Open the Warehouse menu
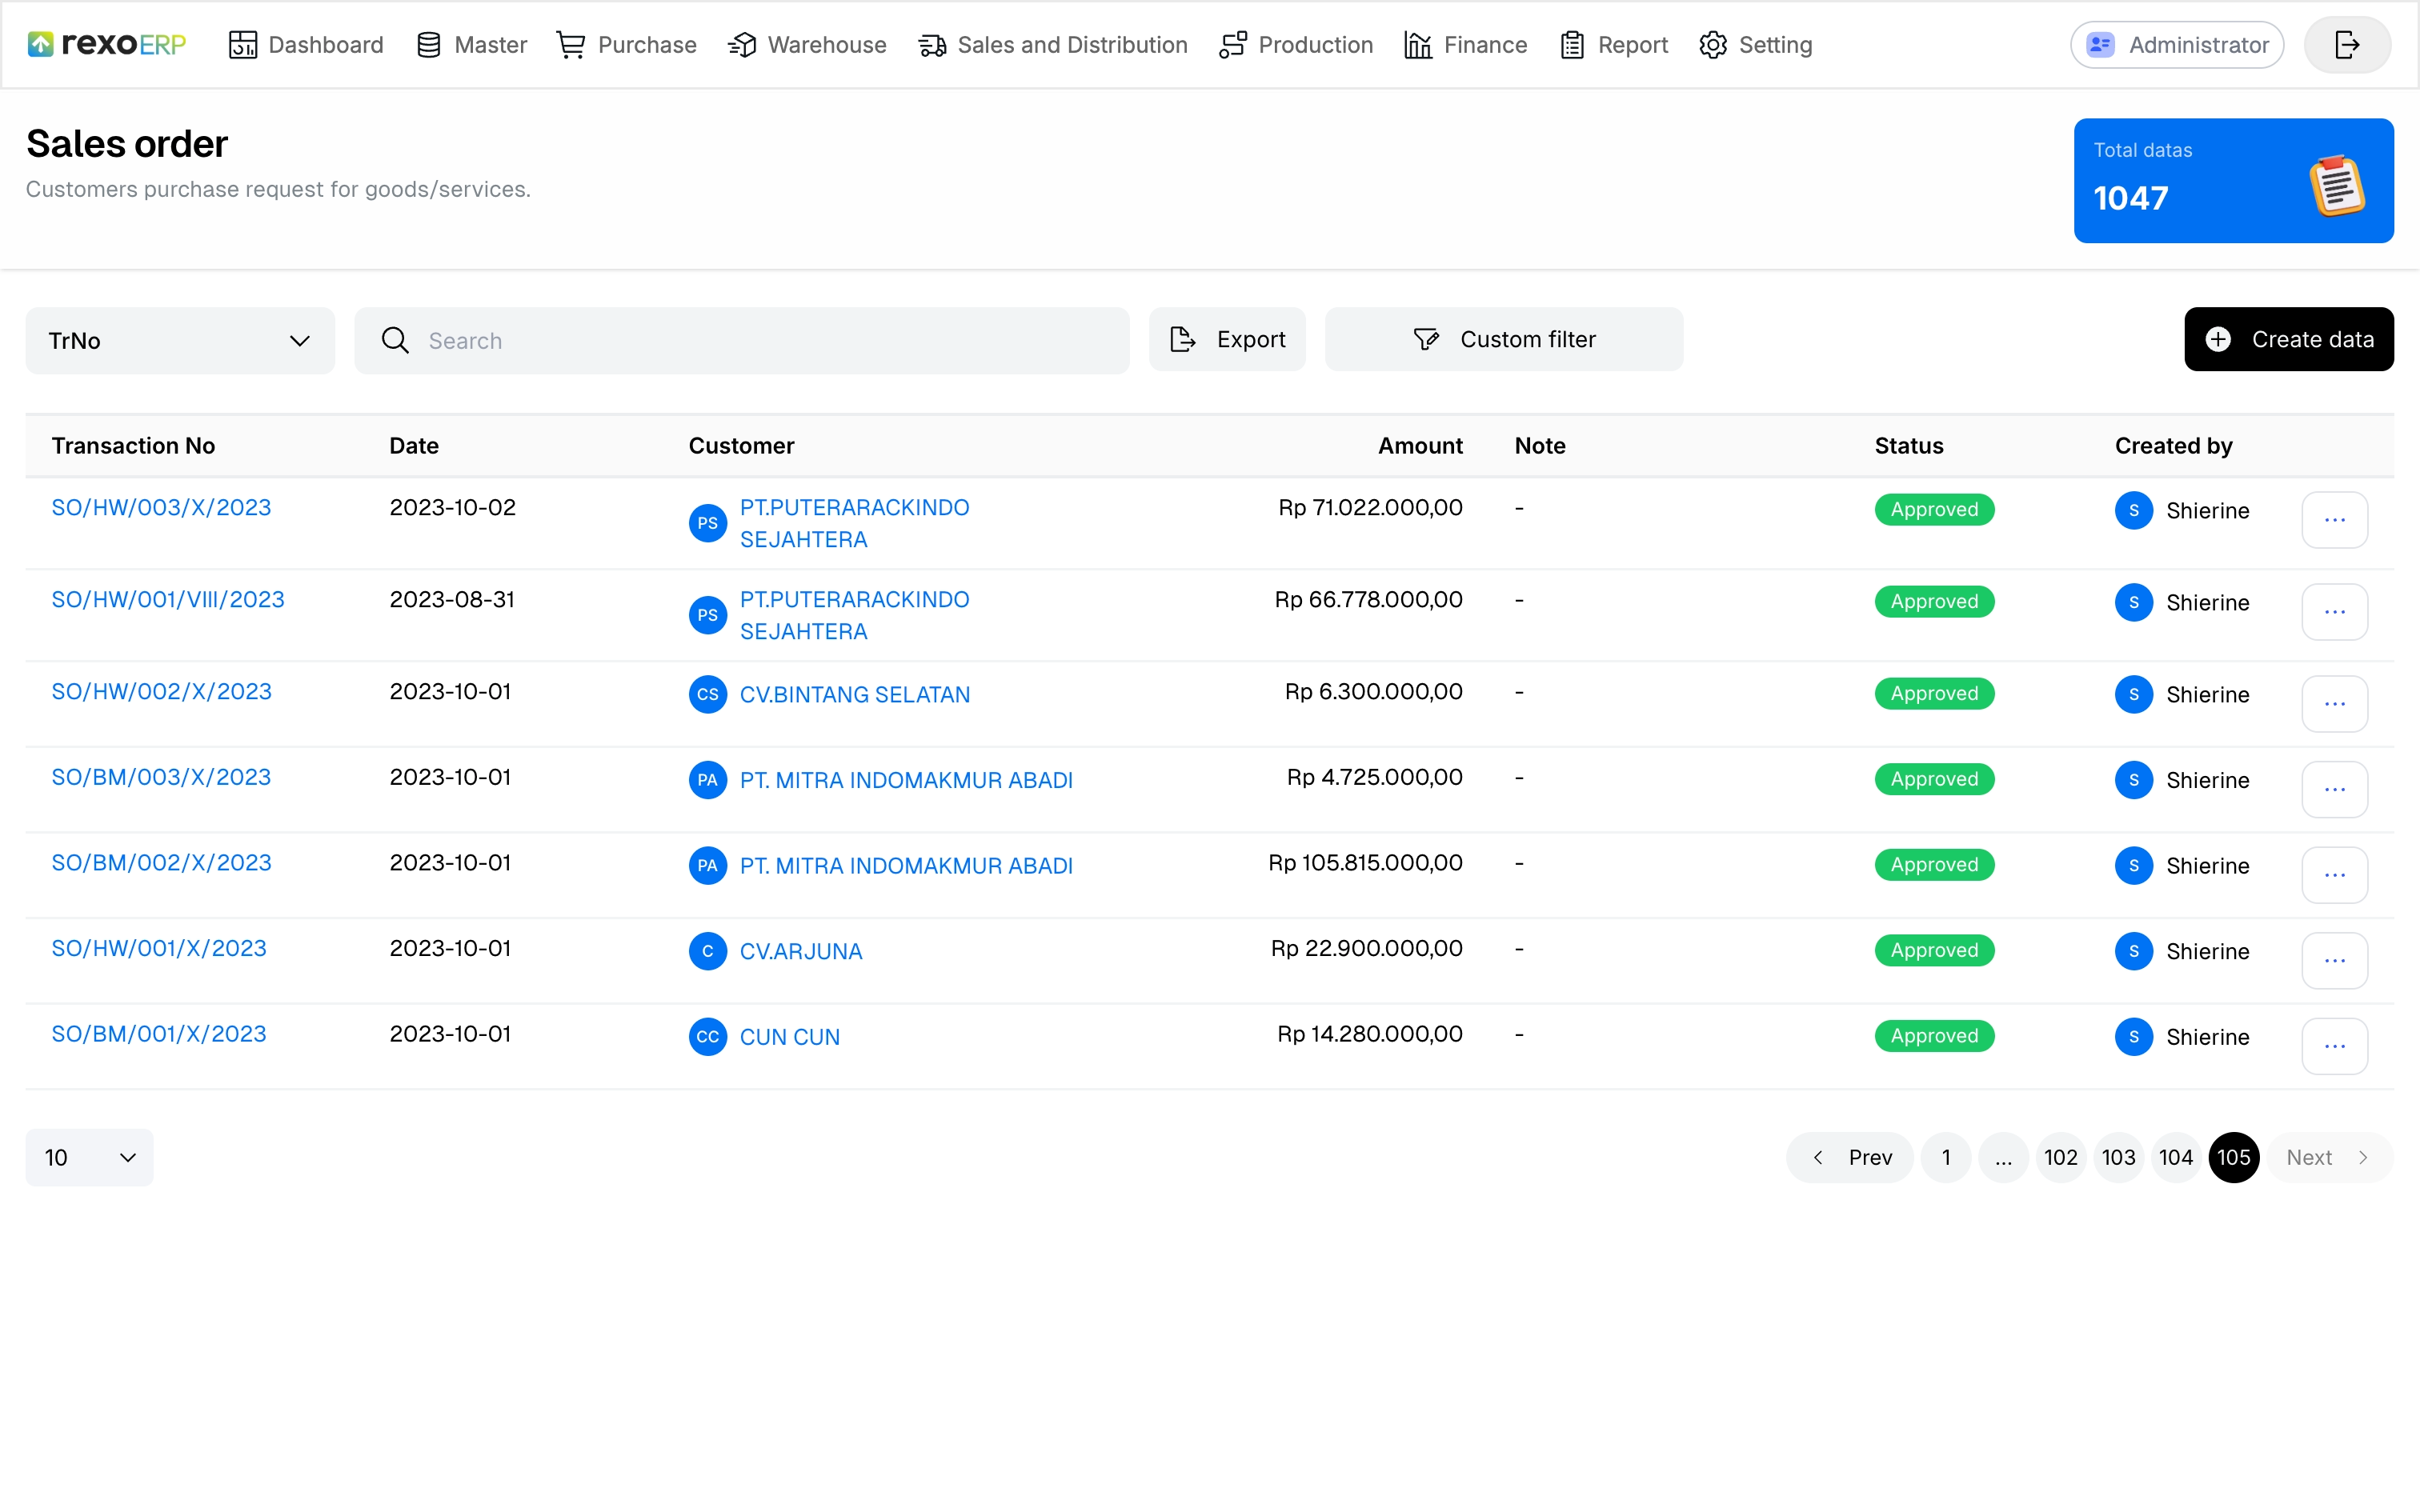 pyautogui.click(x=807, y=45)
